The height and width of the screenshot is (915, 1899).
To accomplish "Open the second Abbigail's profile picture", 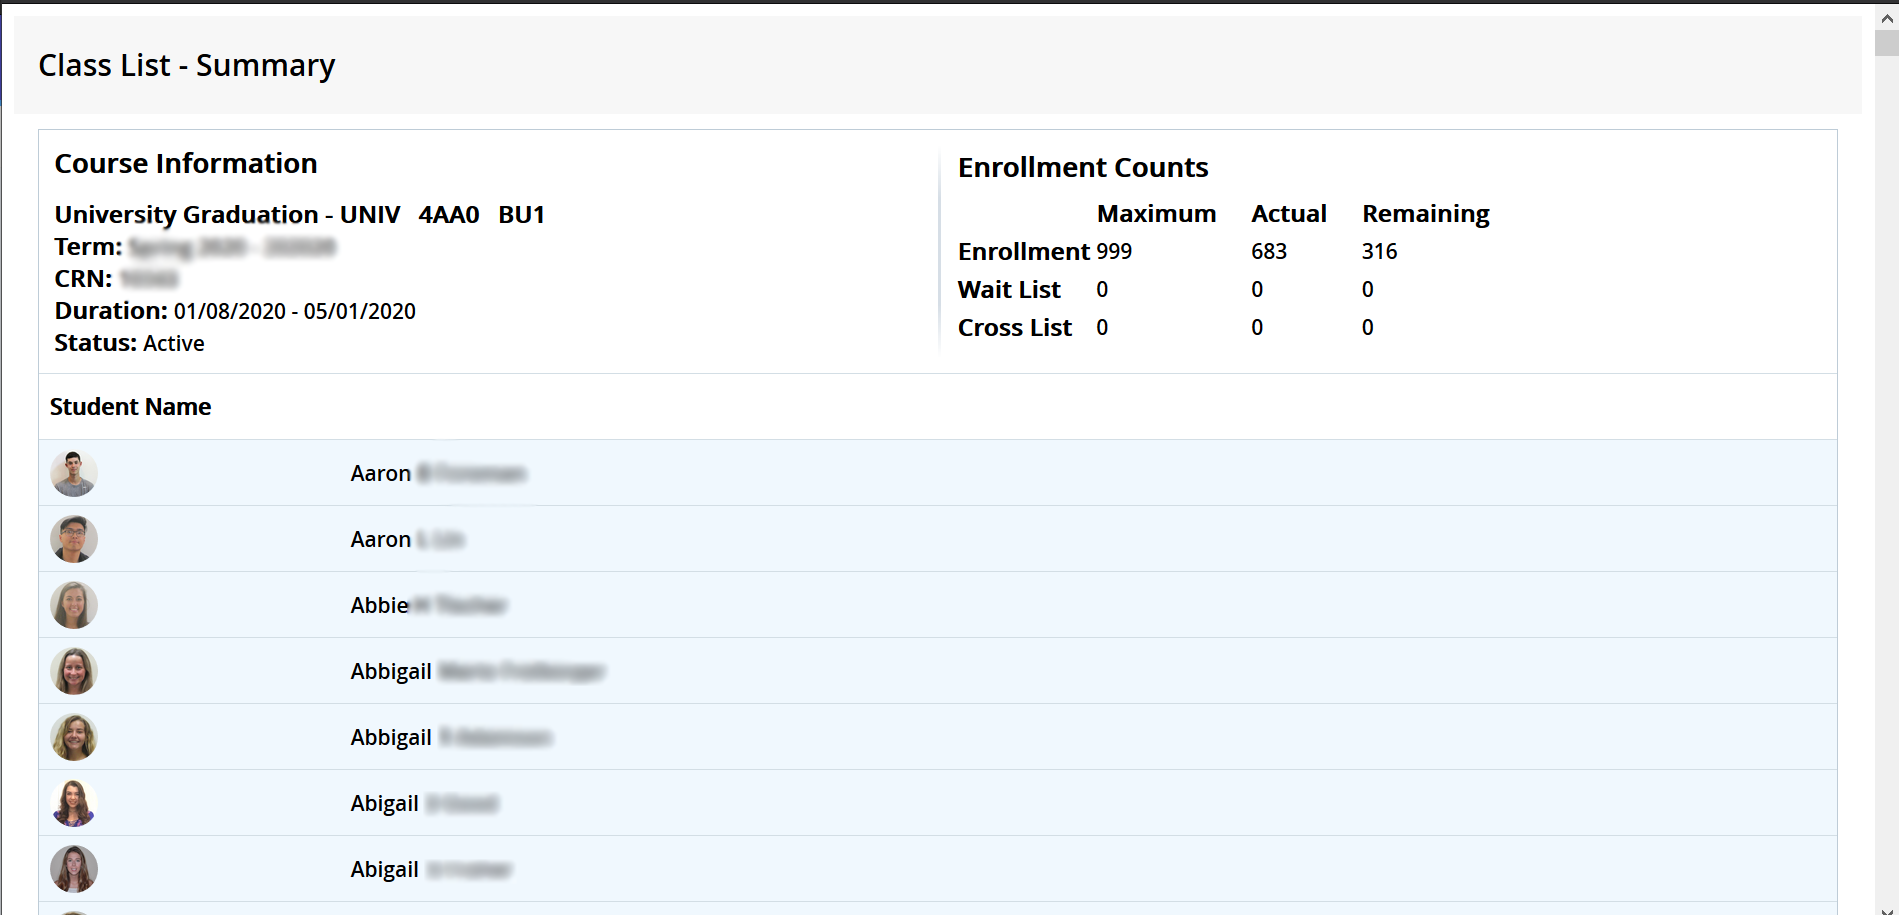I will click(x=74, y=737).
